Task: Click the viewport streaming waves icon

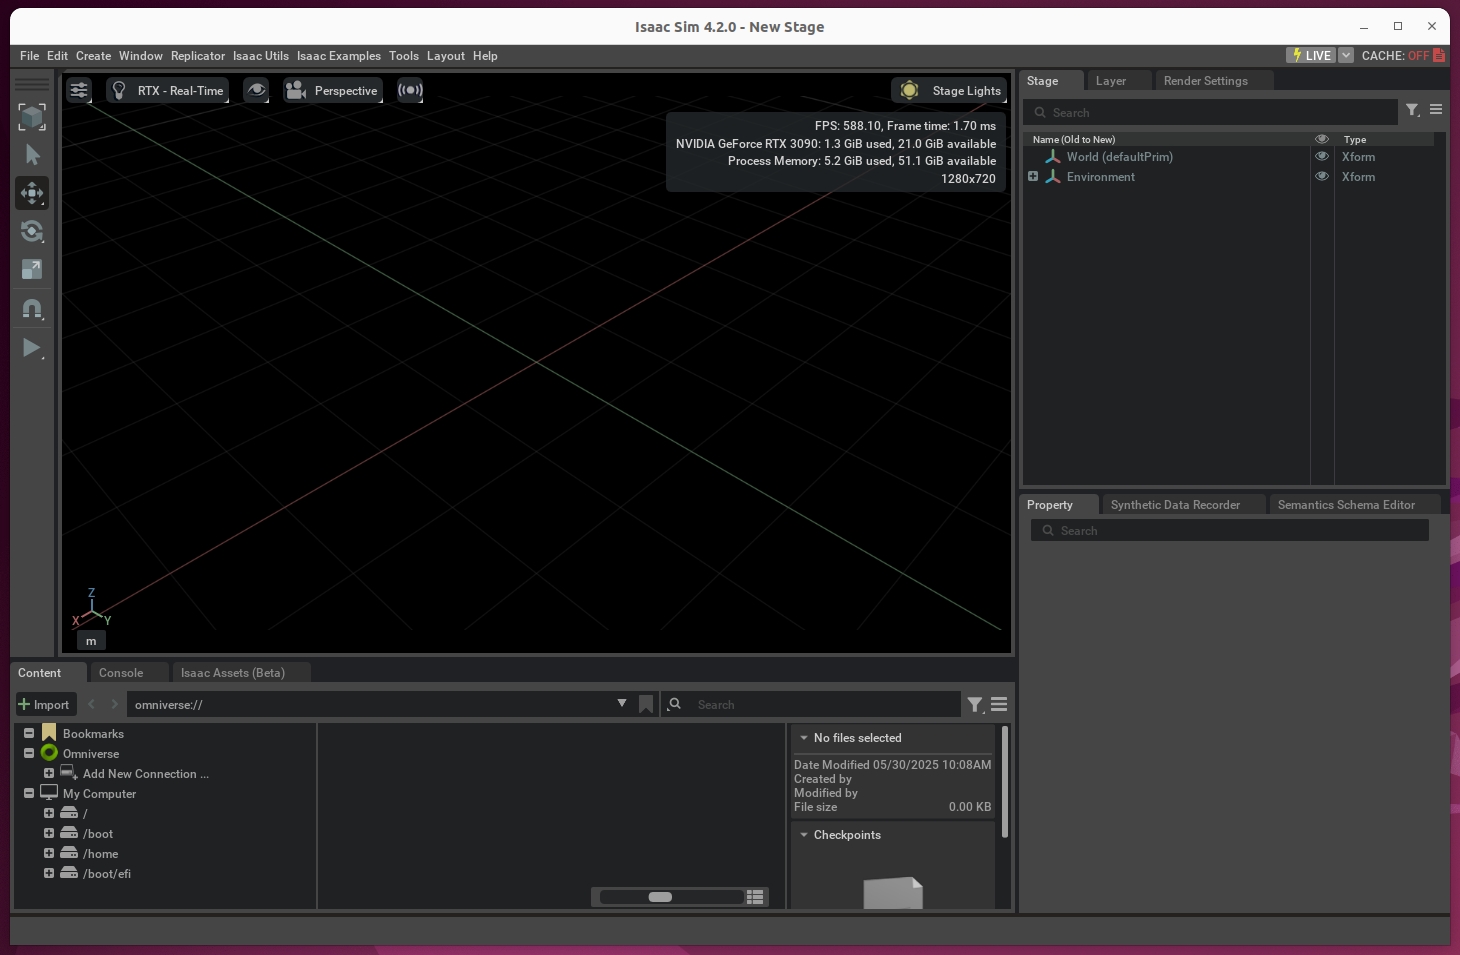Action: click(x=410, y=90)
